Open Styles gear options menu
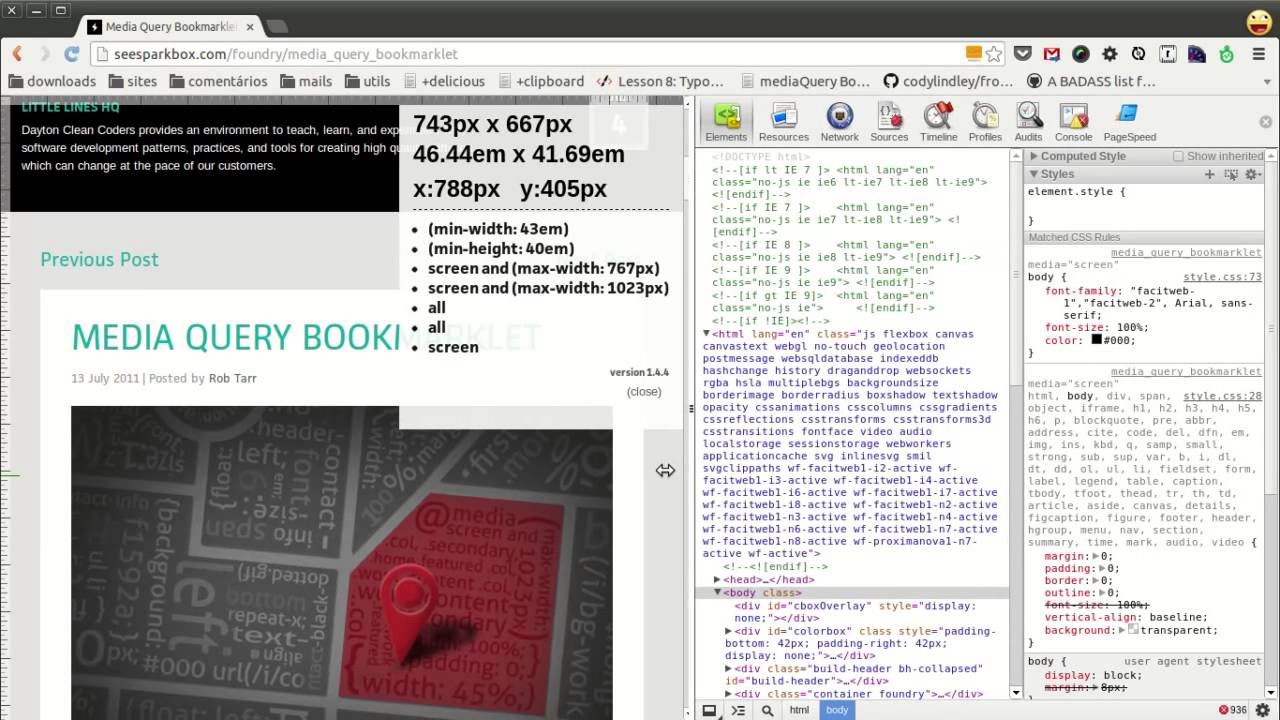Viewport: 1280px width, 720px height. coord(1252,174)
